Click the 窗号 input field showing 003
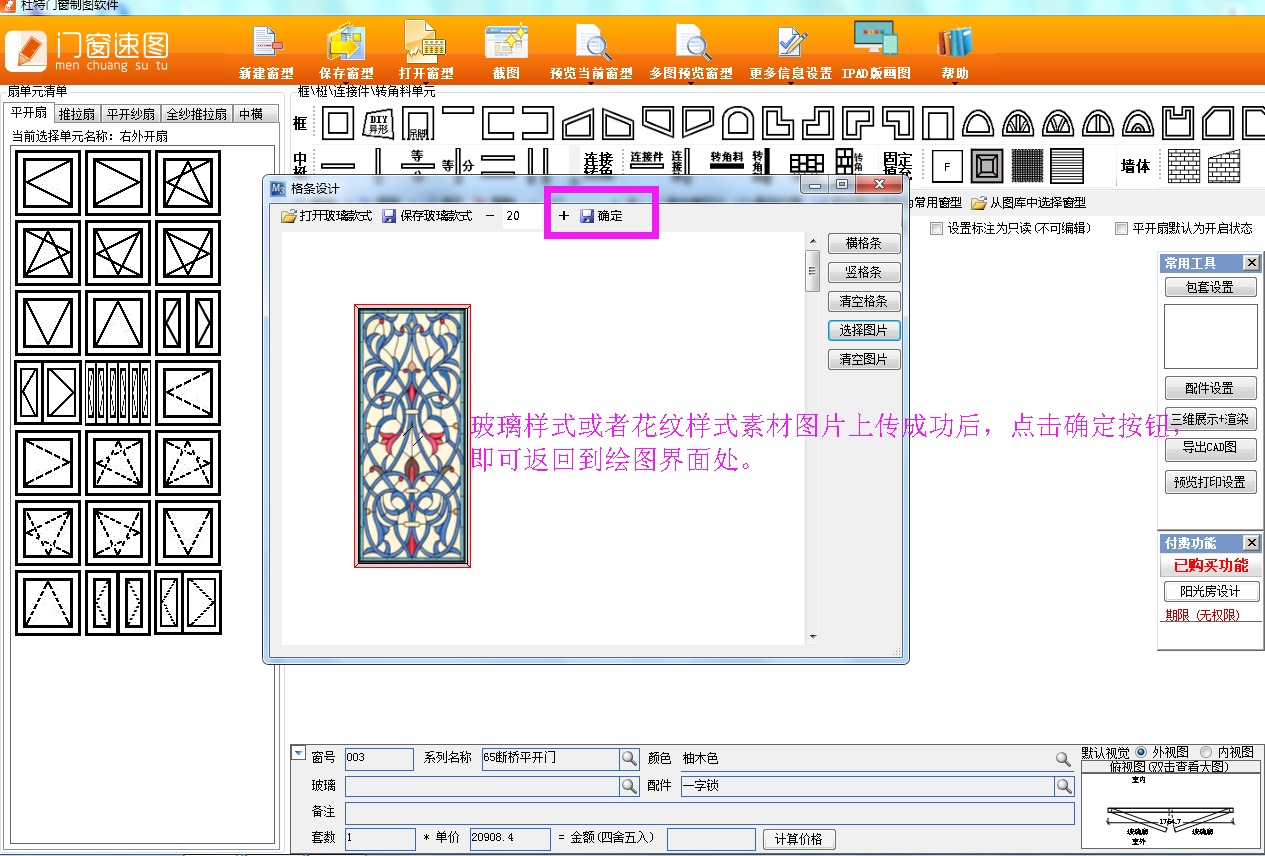This screenshot has height=856, width=1265. (379, 759)
